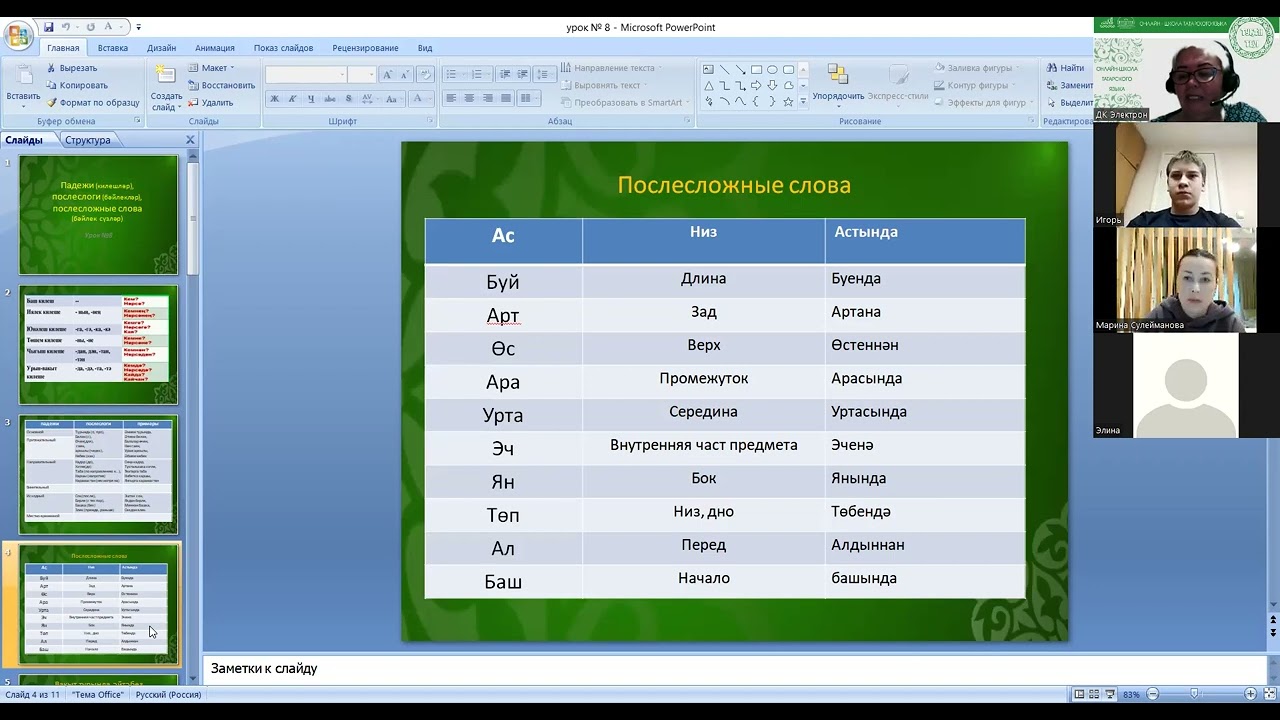The image size is (1280, 720).
Task: Open the font size combo box
Action: [x=362, y=75]
